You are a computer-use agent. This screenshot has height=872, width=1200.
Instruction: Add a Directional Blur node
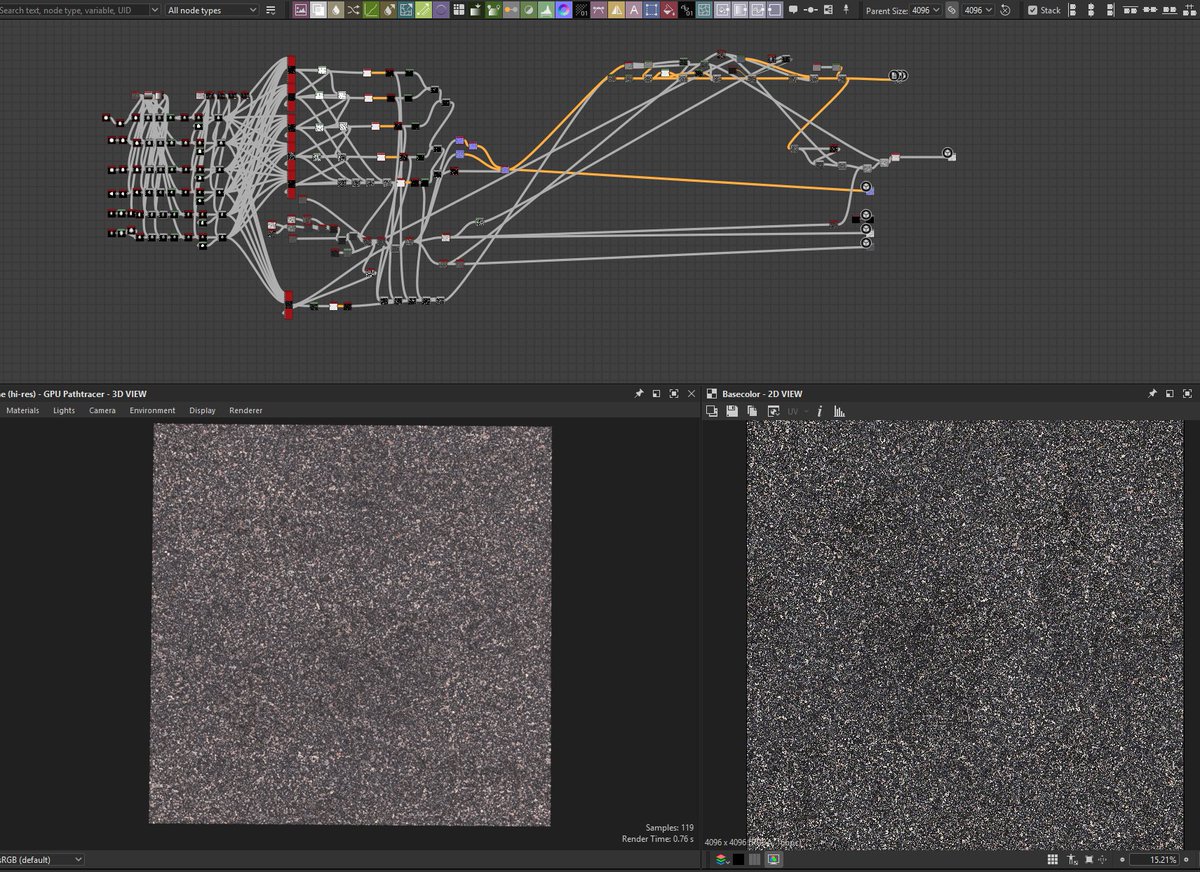388,10
